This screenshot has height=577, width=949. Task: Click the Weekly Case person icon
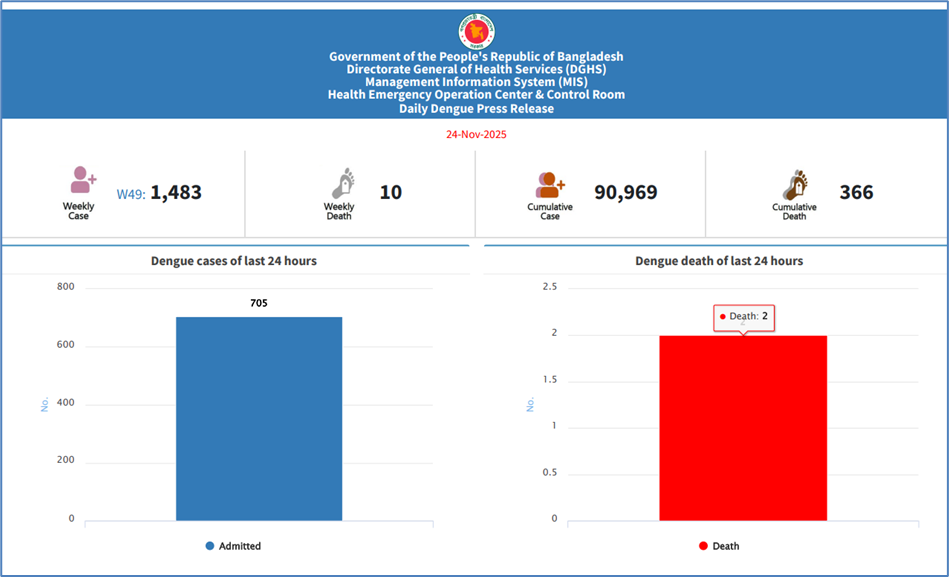point(82,181)
